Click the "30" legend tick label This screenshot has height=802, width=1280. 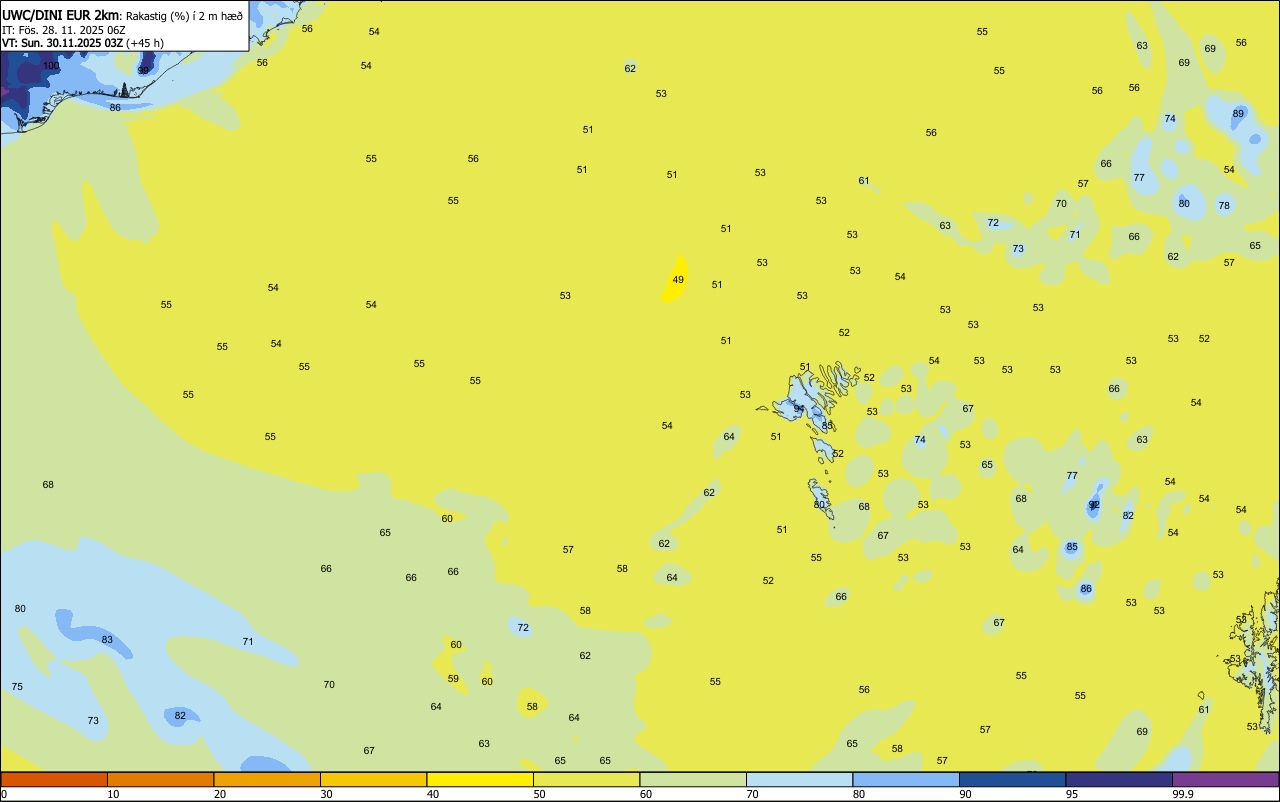[x=327, y=794]
